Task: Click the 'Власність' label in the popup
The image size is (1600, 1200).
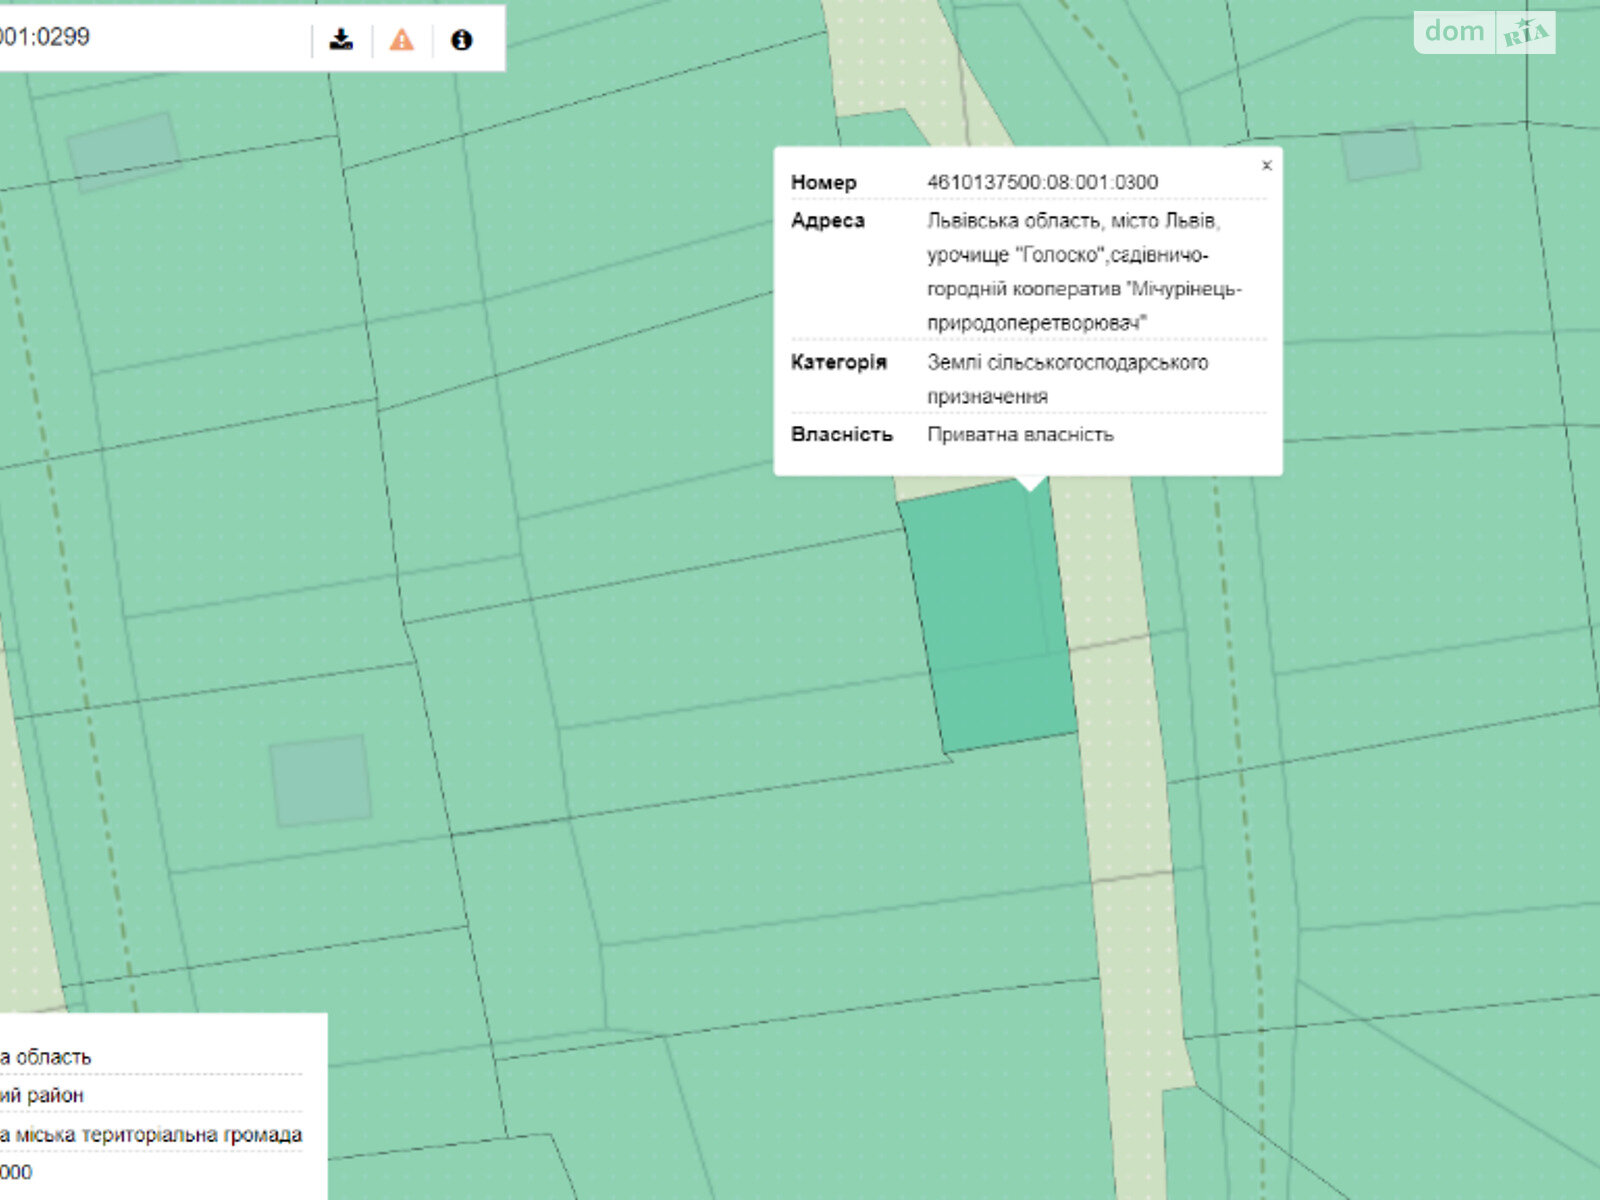Action: click(x=841, y=434)
